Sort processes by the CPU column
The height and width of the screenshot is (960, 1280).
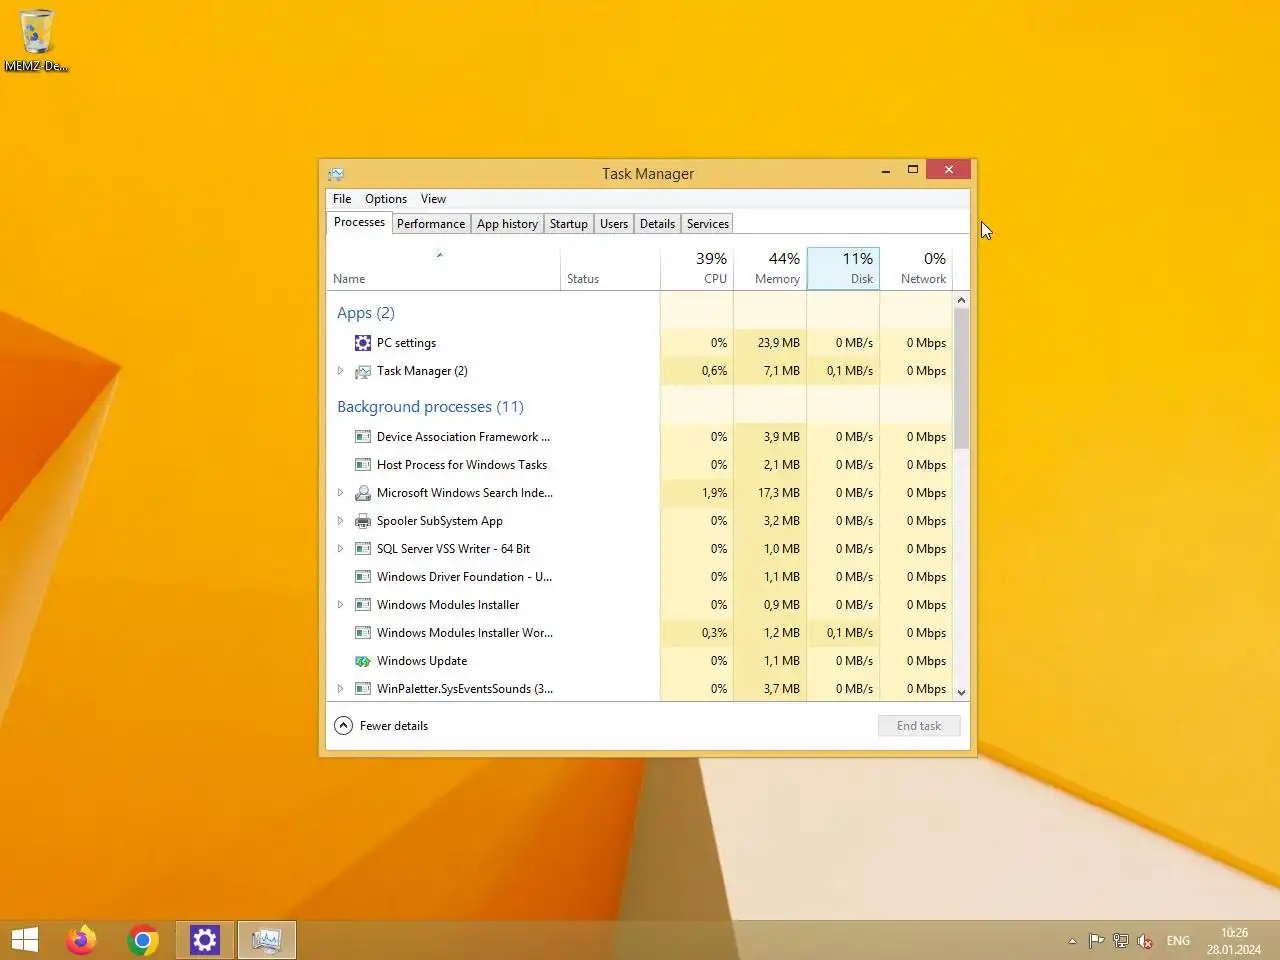697,269
